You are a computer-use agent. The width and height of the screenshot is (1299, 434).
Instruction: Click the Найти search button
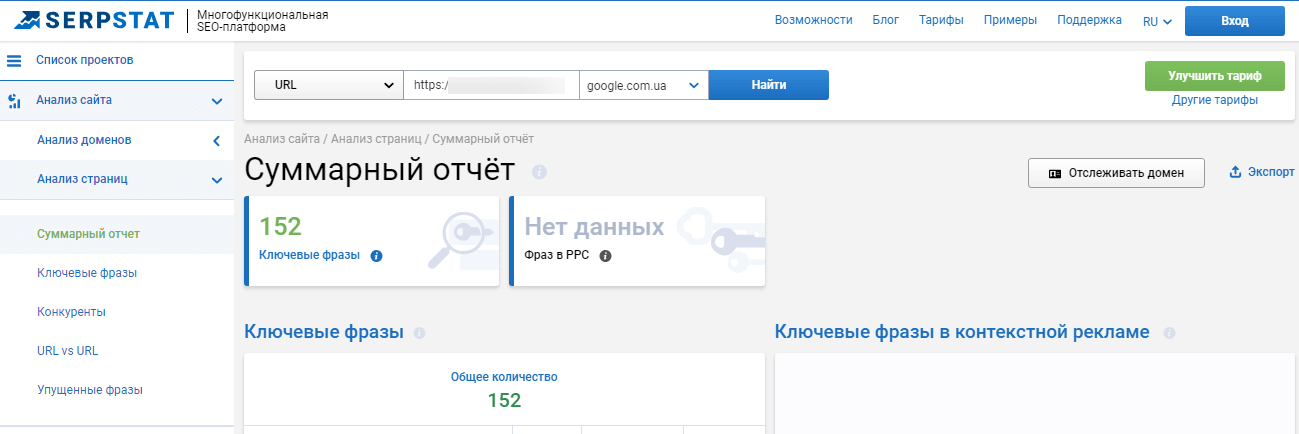point(769,85)
